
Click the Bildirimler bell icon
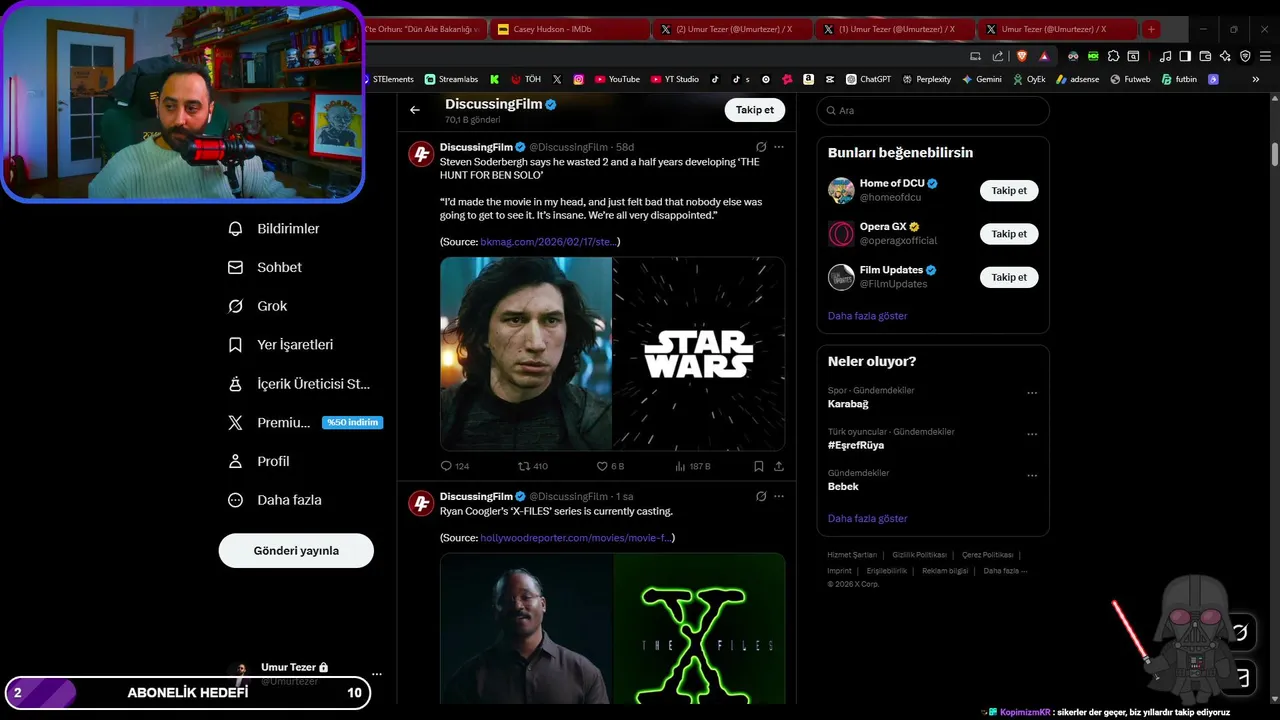(235, 229)
